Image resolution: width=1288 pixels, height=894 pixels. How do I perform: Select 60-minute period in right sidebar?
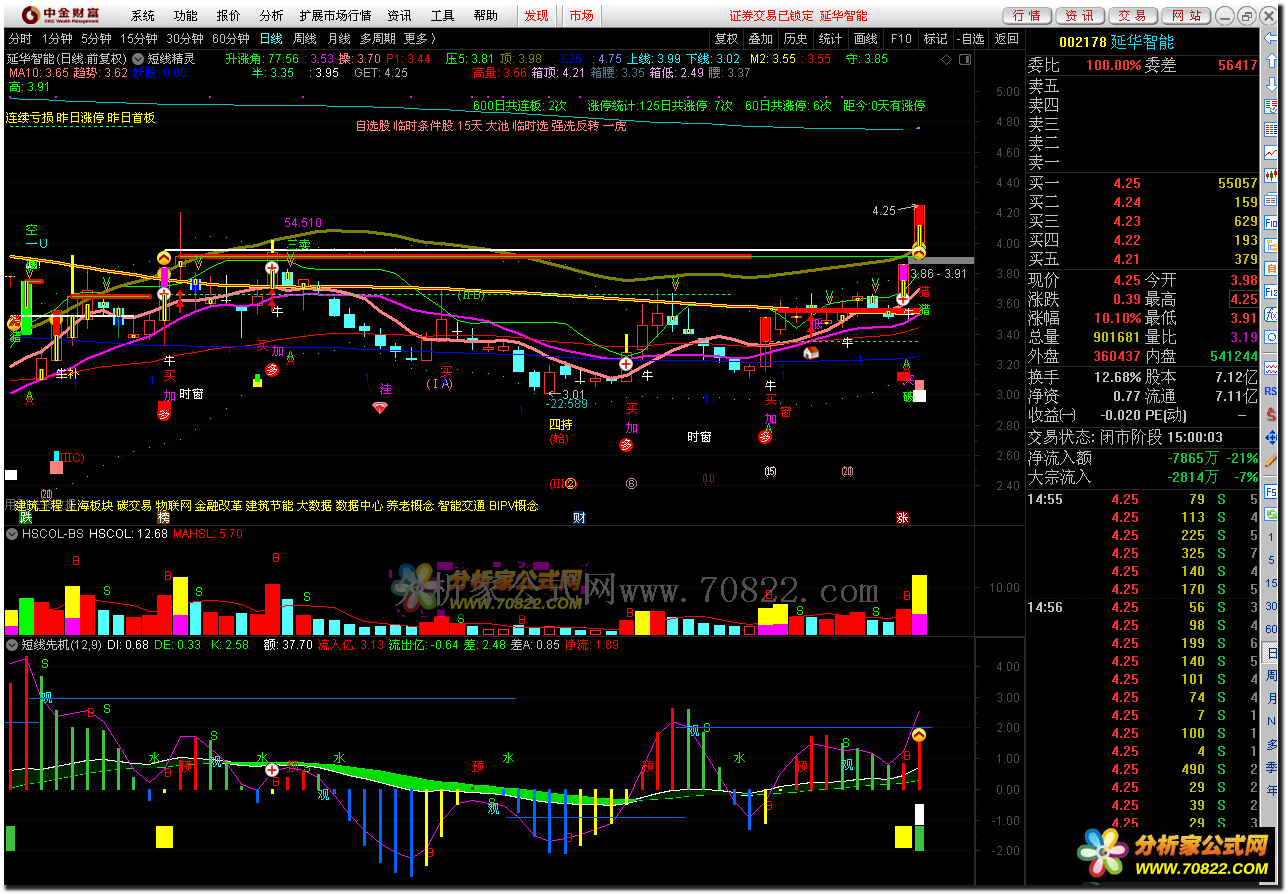[1271, 629]
